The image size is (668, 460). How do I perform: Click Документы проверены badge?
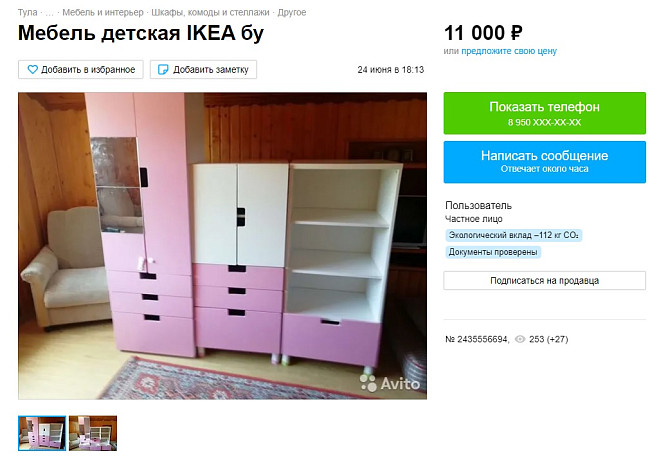pos(493,252)
